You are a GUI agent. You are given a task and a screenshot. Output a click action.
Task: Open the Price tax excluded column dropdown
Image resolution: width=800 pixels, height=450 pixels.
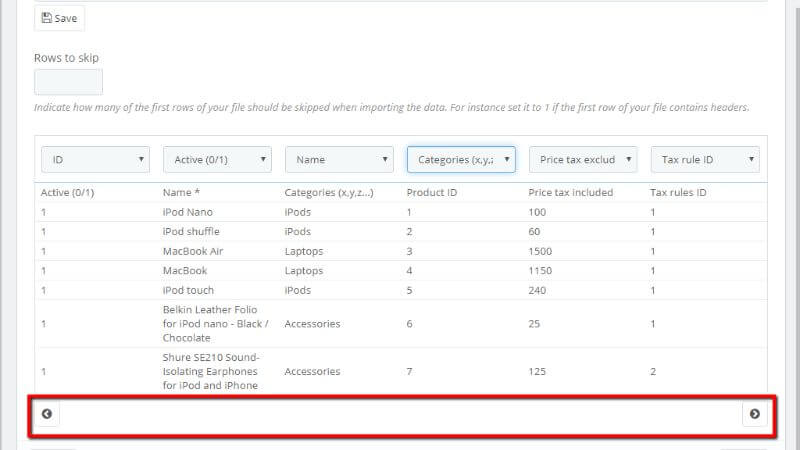click(583, 160)
